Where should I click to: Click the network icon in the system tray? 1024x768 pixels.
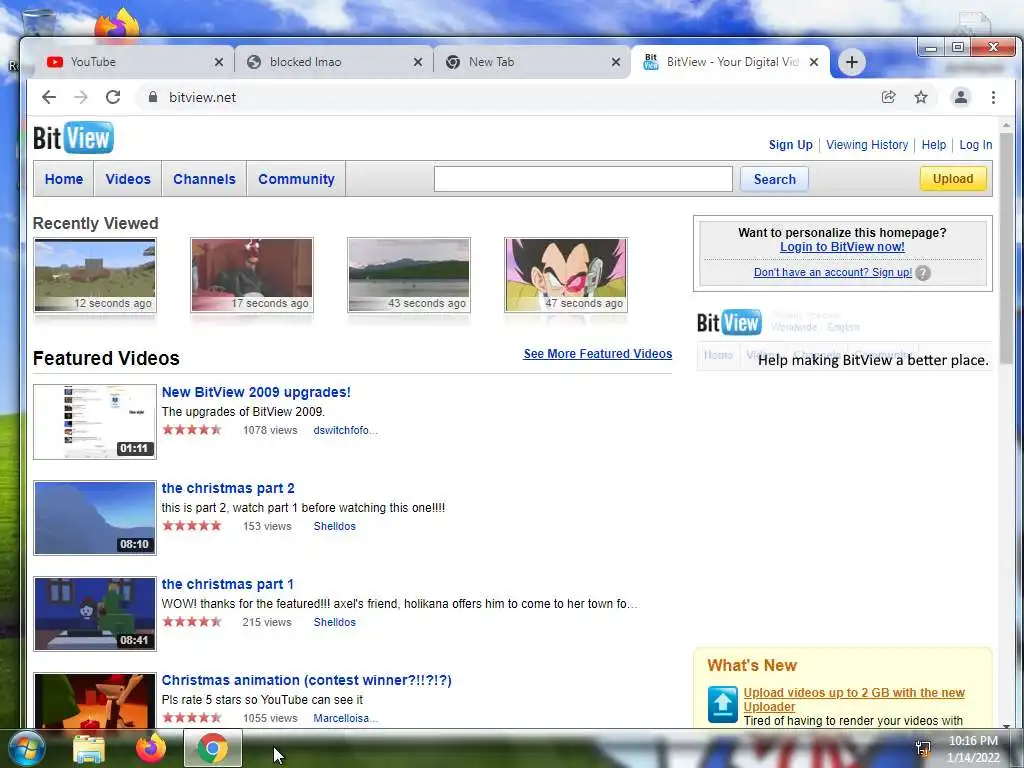(923, 749)
